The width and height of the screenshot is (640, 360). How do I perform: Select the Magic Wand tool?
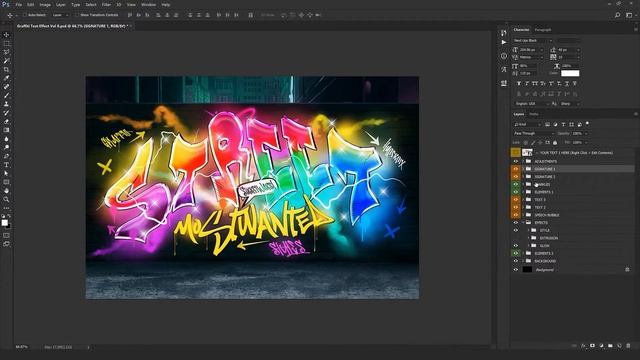(x=6, y=61)
